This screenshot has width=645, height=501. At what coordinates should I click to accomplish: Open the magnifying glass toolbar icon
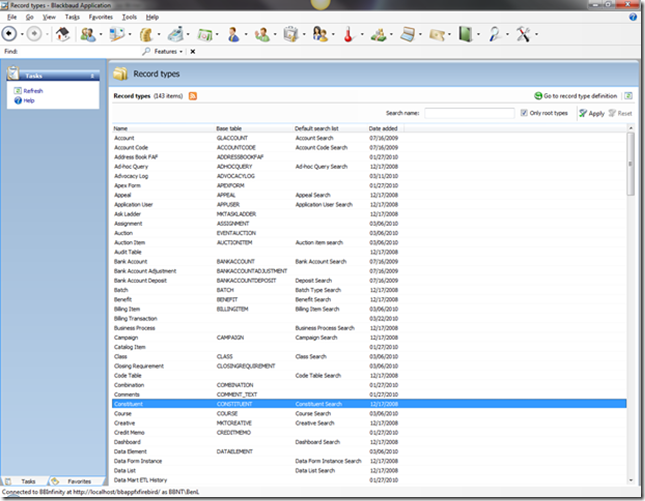pos(494,33)
